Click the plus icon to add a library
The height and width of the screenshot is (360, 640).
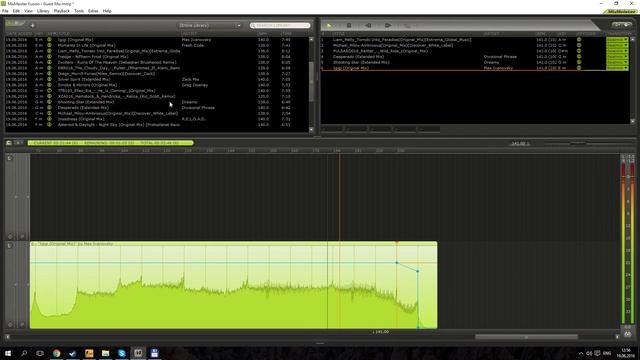[x=33, y=25]
